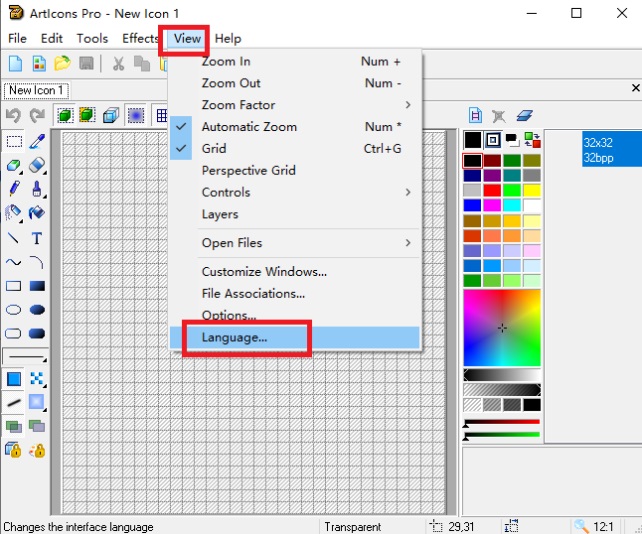Click the 12:1 zoom status indicator
Screen dimensions: 642x534
595,526
